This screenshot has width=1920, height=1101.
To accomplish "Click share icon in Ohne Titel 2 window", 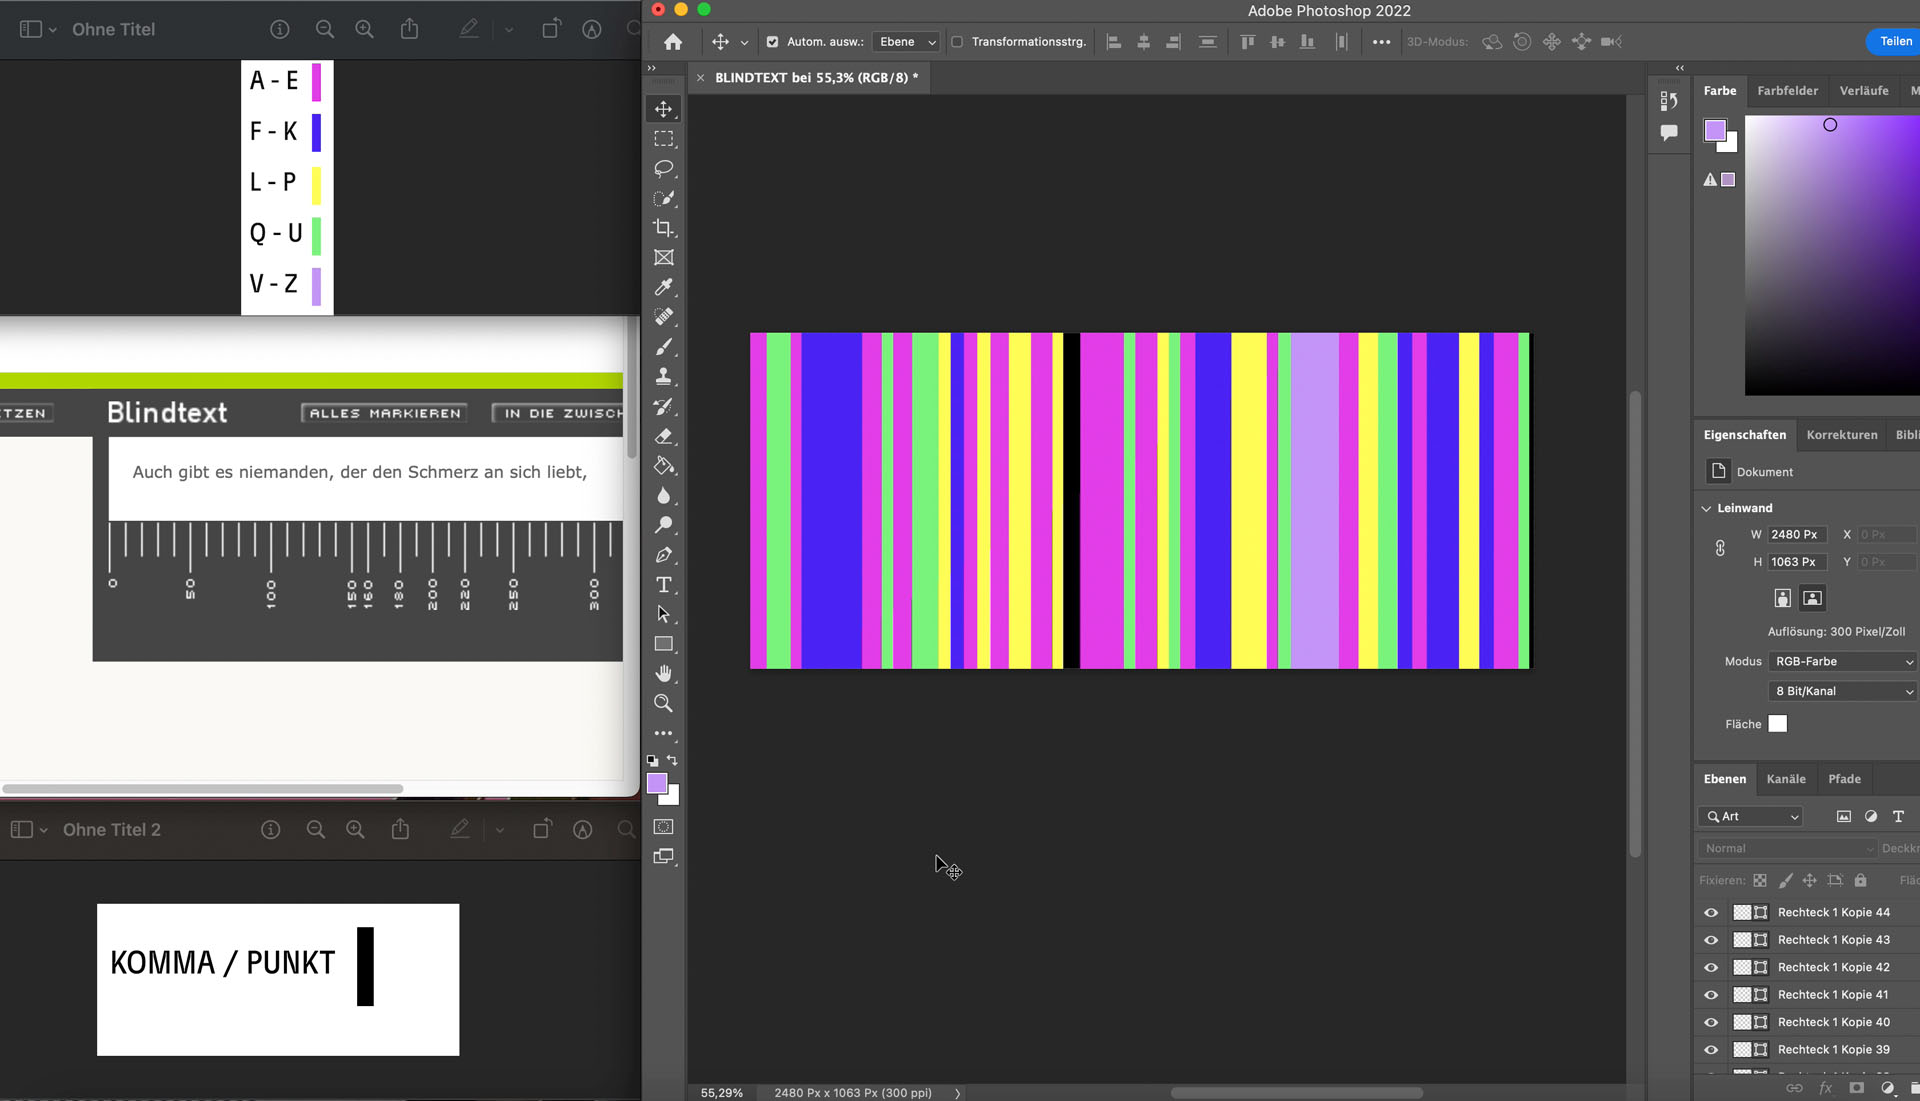I will click(400, 829).
